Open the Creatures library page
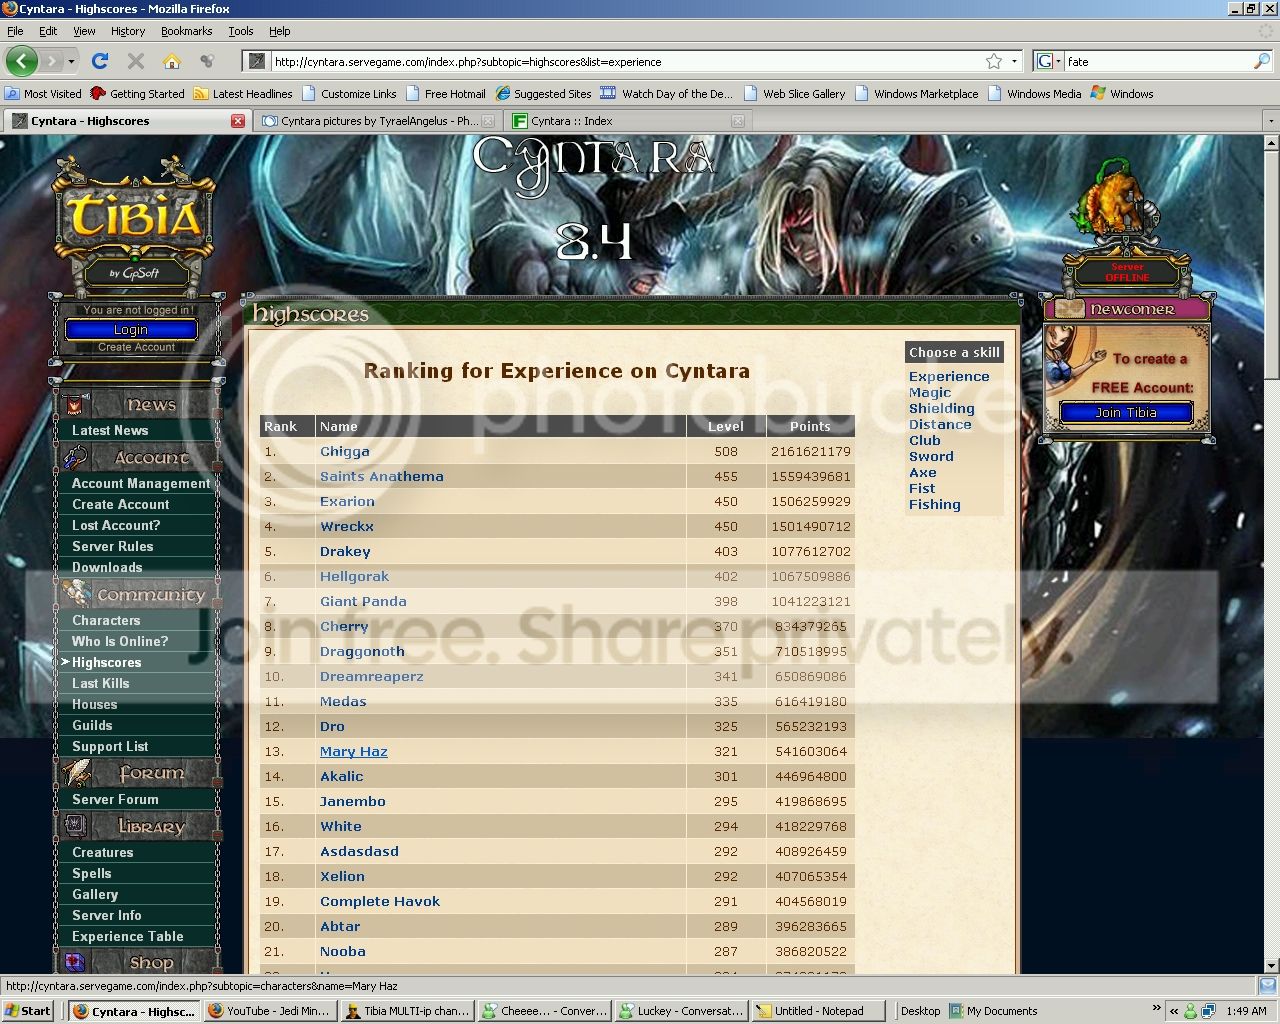Screen dimensions: 1280x1024 (x=103, y=852)
